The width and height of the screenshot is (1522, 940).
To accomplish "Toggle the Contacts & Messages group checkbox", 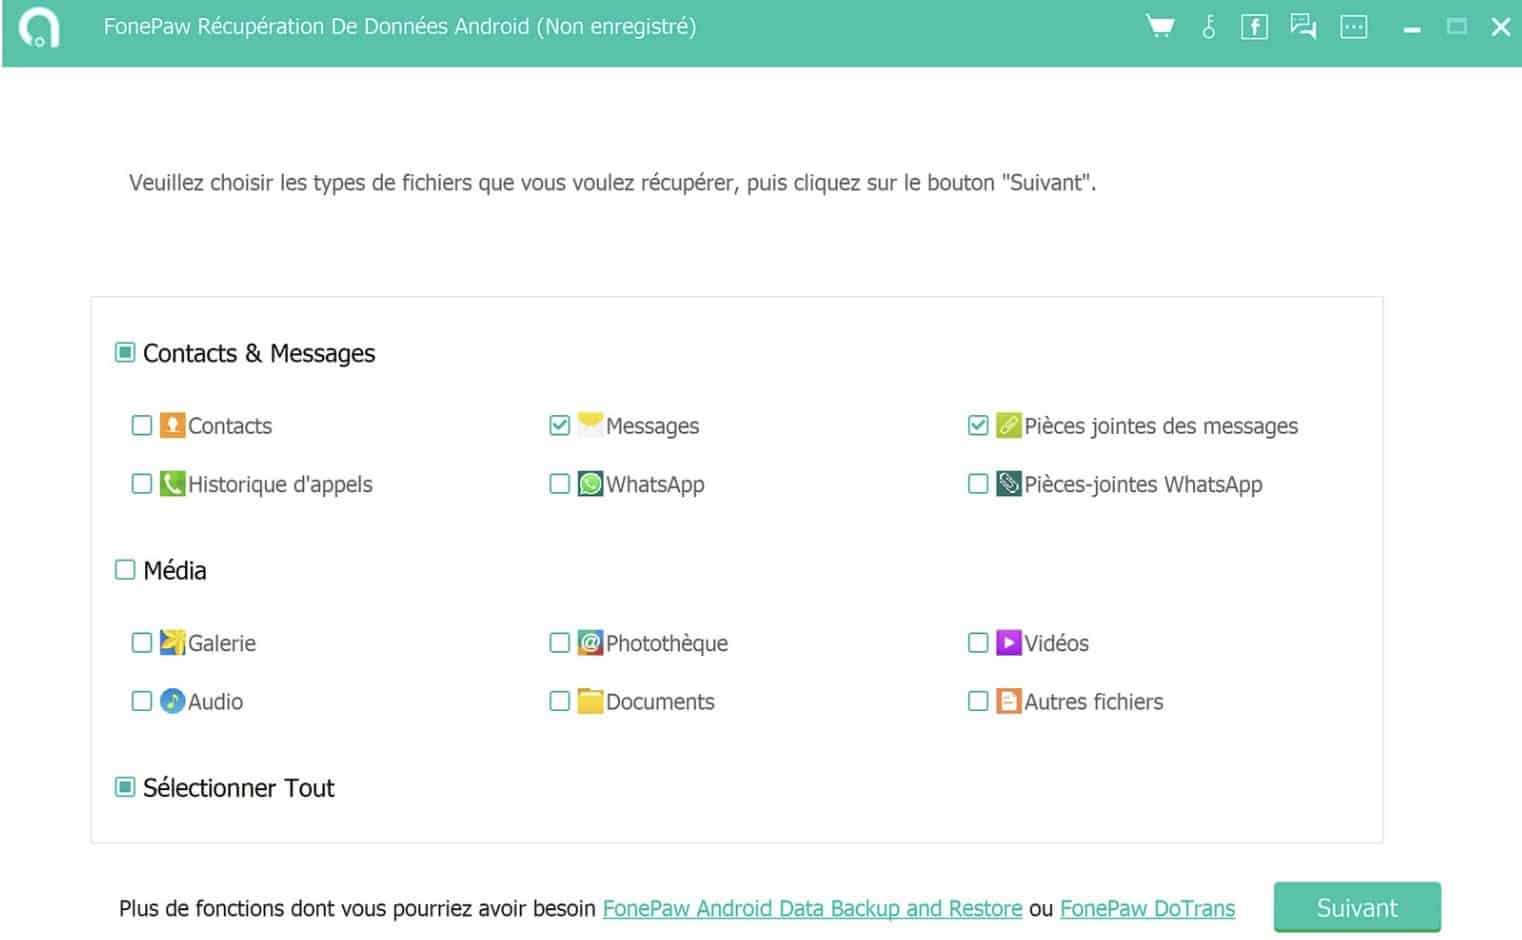I will click(x=125, y=352).
